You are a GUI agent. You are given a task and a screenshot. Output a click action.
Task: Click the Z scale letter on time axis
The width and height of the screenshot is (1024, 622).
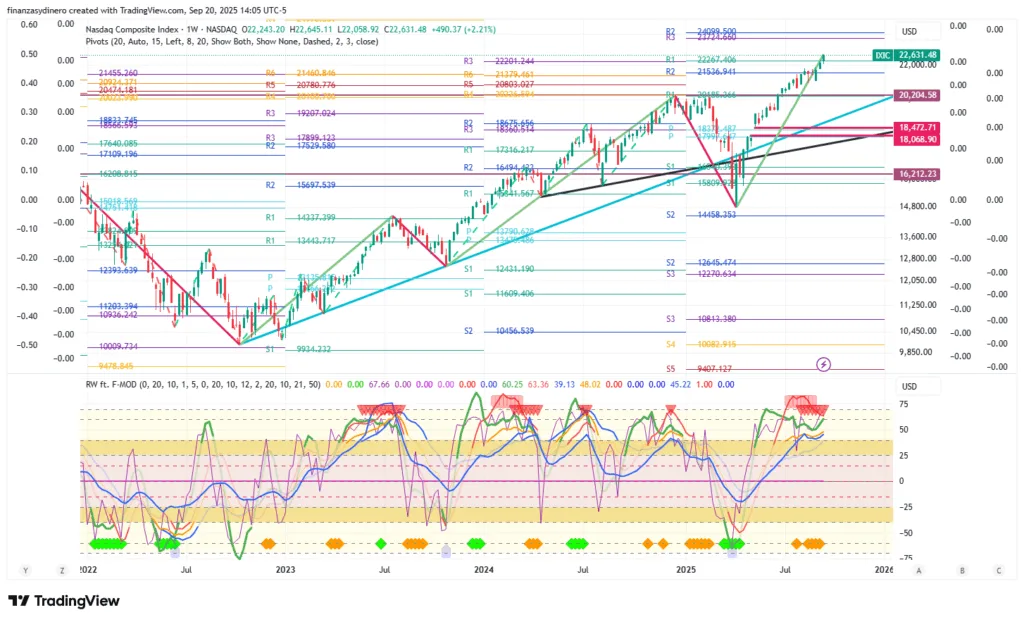coord(62,570)
